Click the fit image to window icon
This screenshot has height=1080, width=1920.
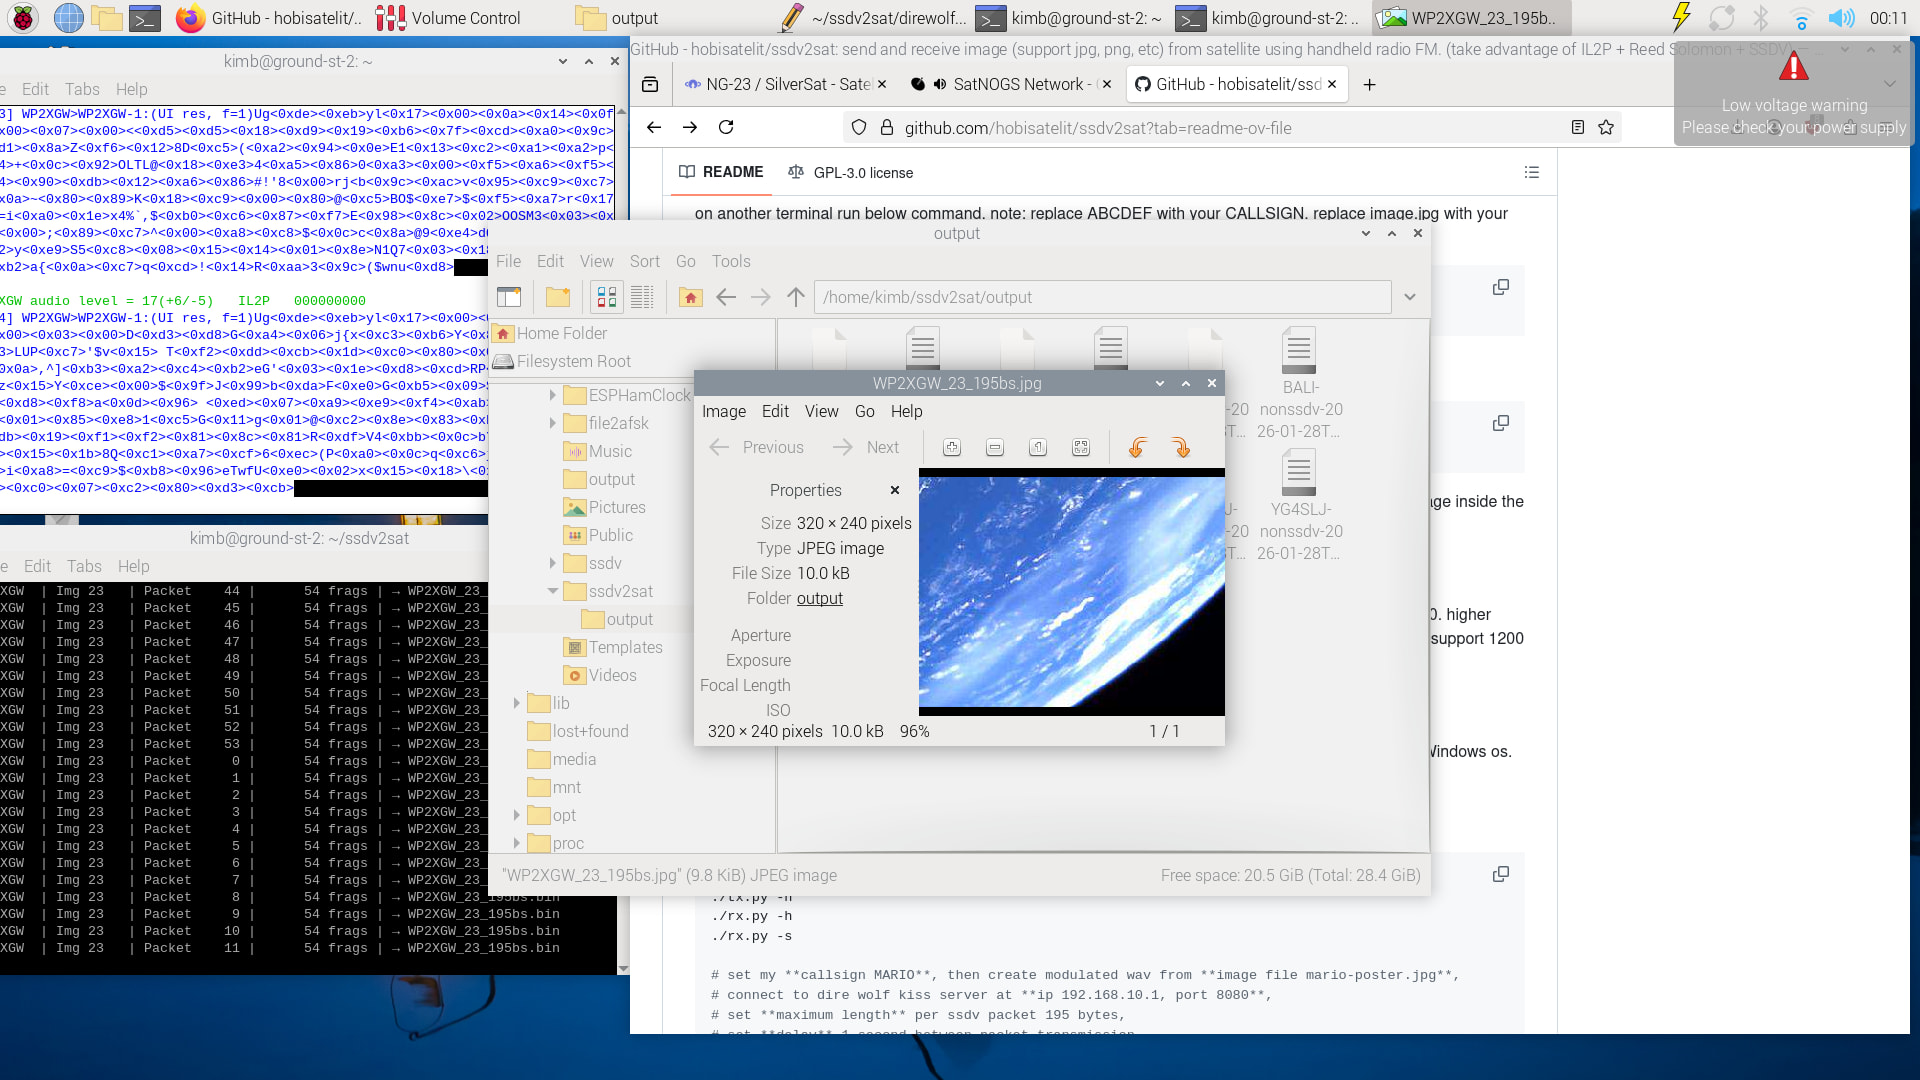(1081, 448)
